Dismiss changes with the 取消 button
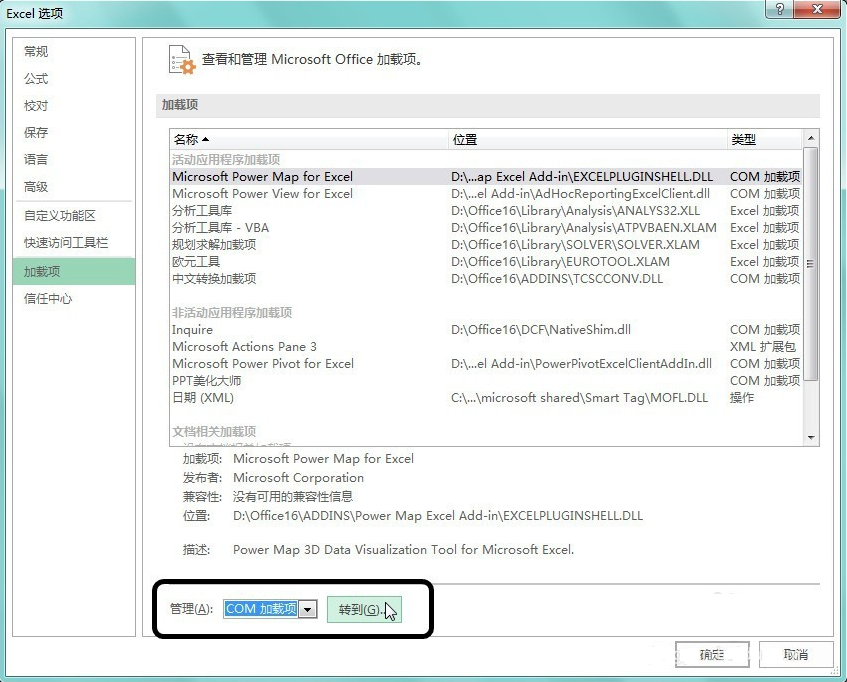This screenshot has width=847, height=682. point(795,654)
